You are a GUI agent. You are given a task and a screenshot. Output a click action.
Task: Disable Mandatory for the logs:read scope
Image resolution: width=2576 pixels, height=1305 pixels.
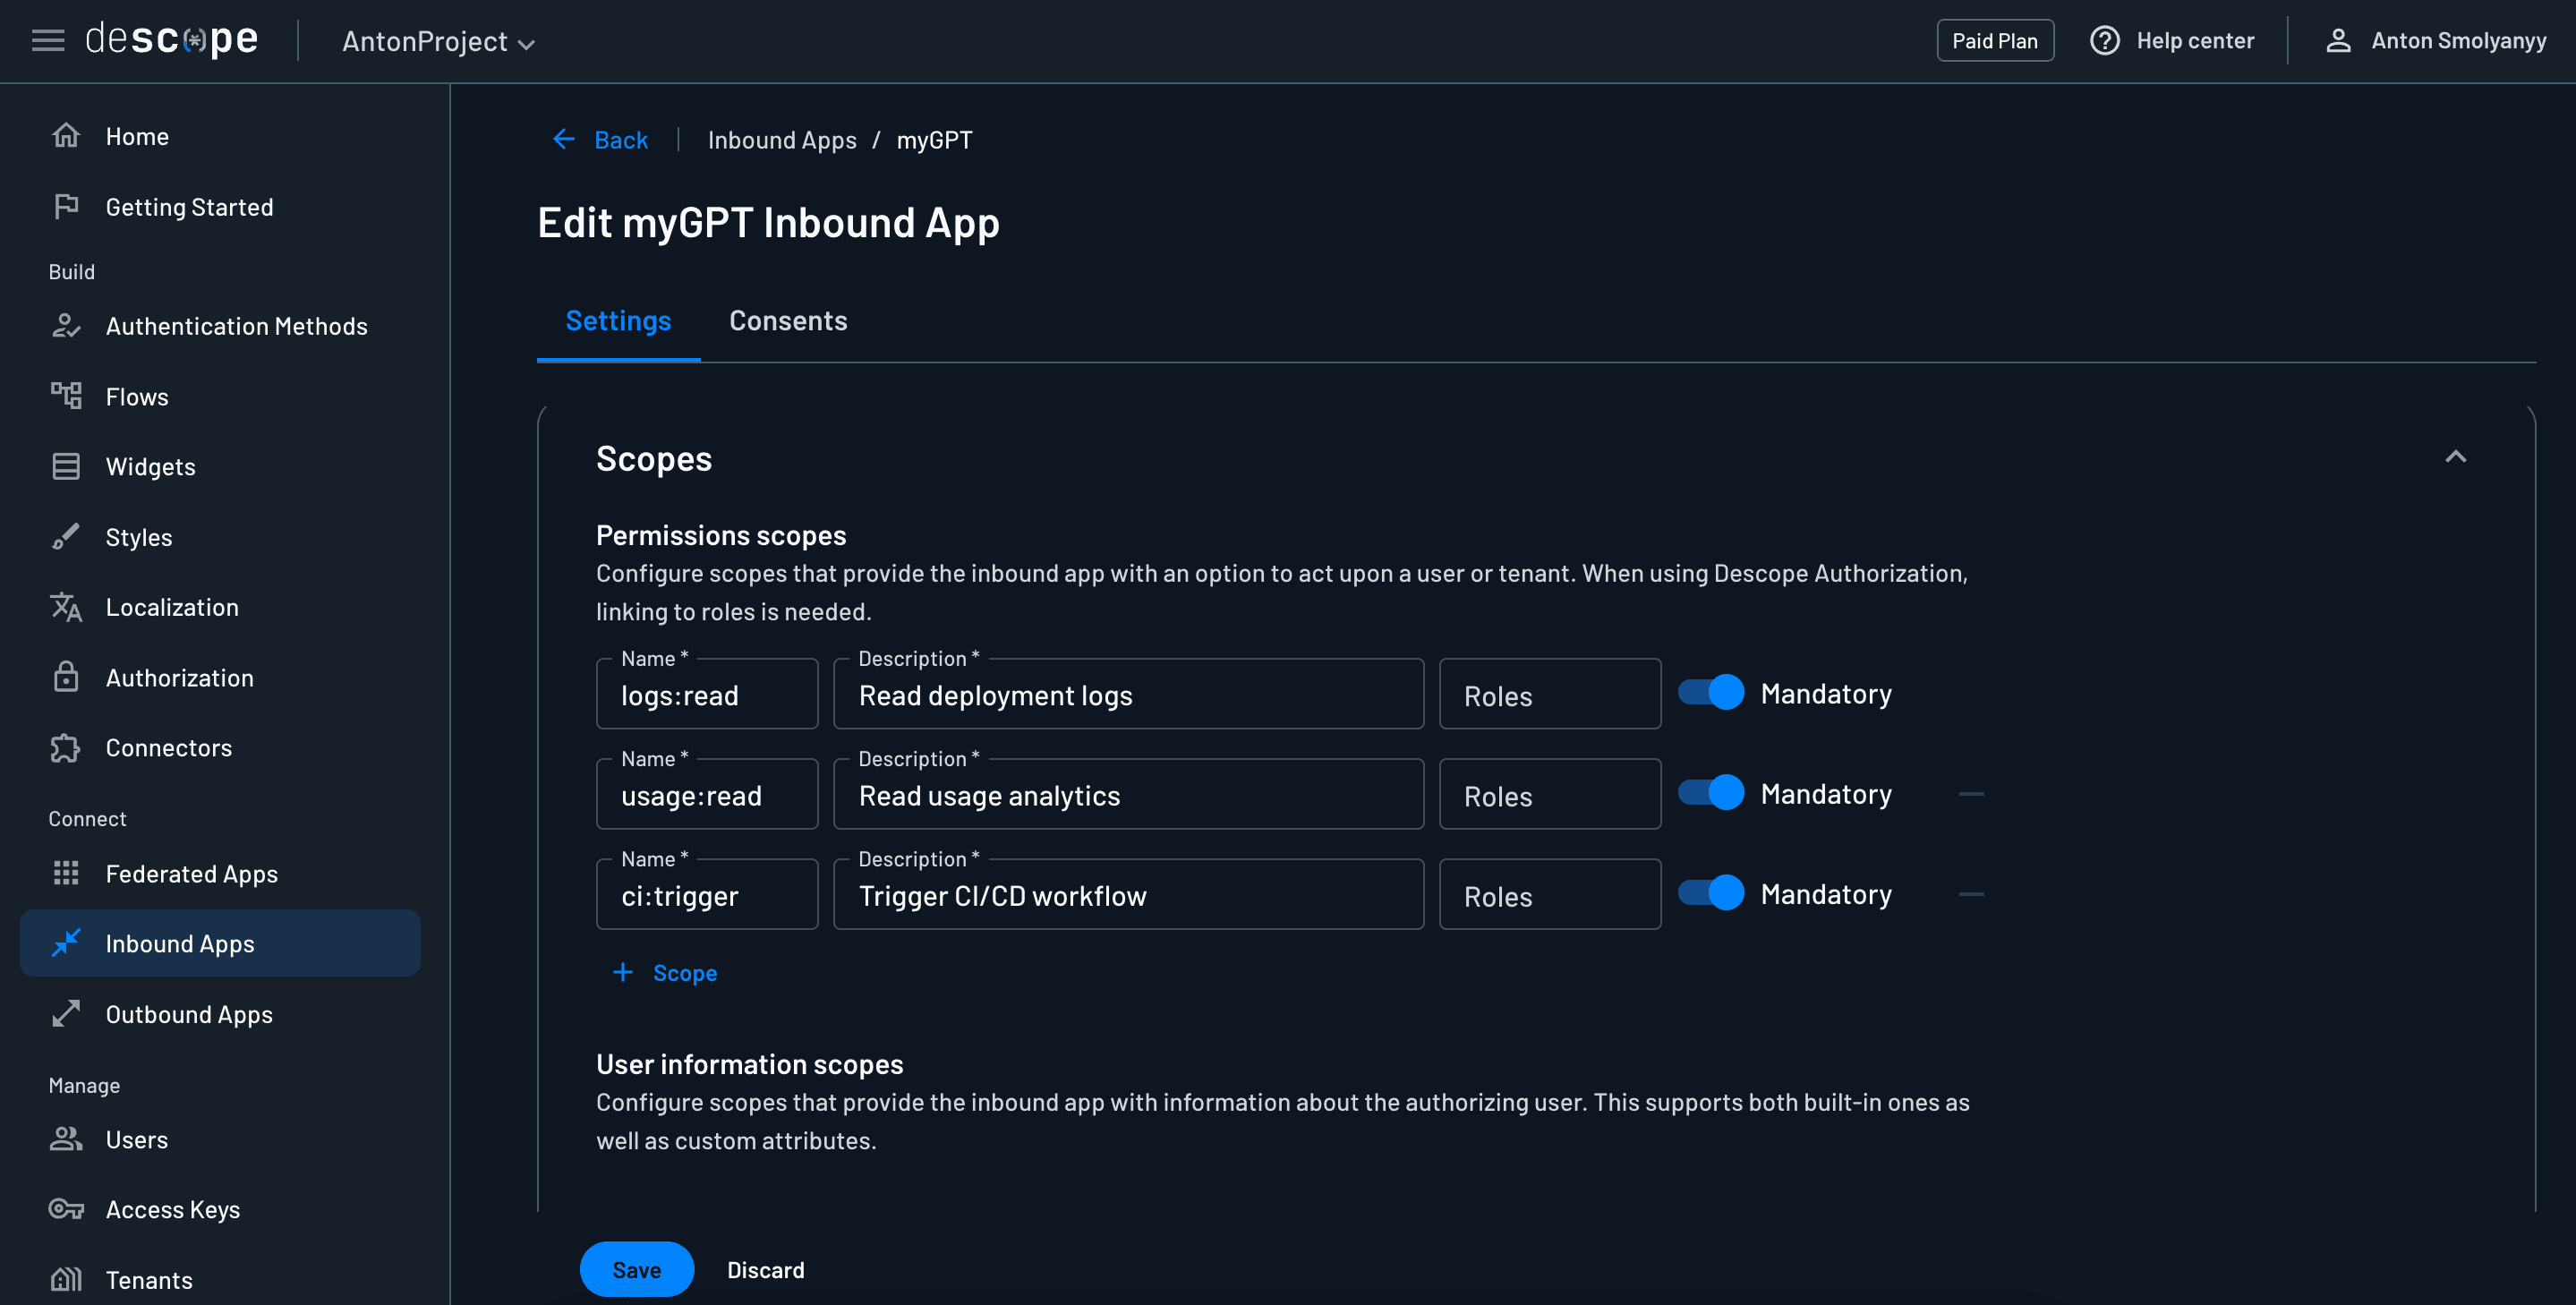pyautogui.click(x=1710, y=691)
